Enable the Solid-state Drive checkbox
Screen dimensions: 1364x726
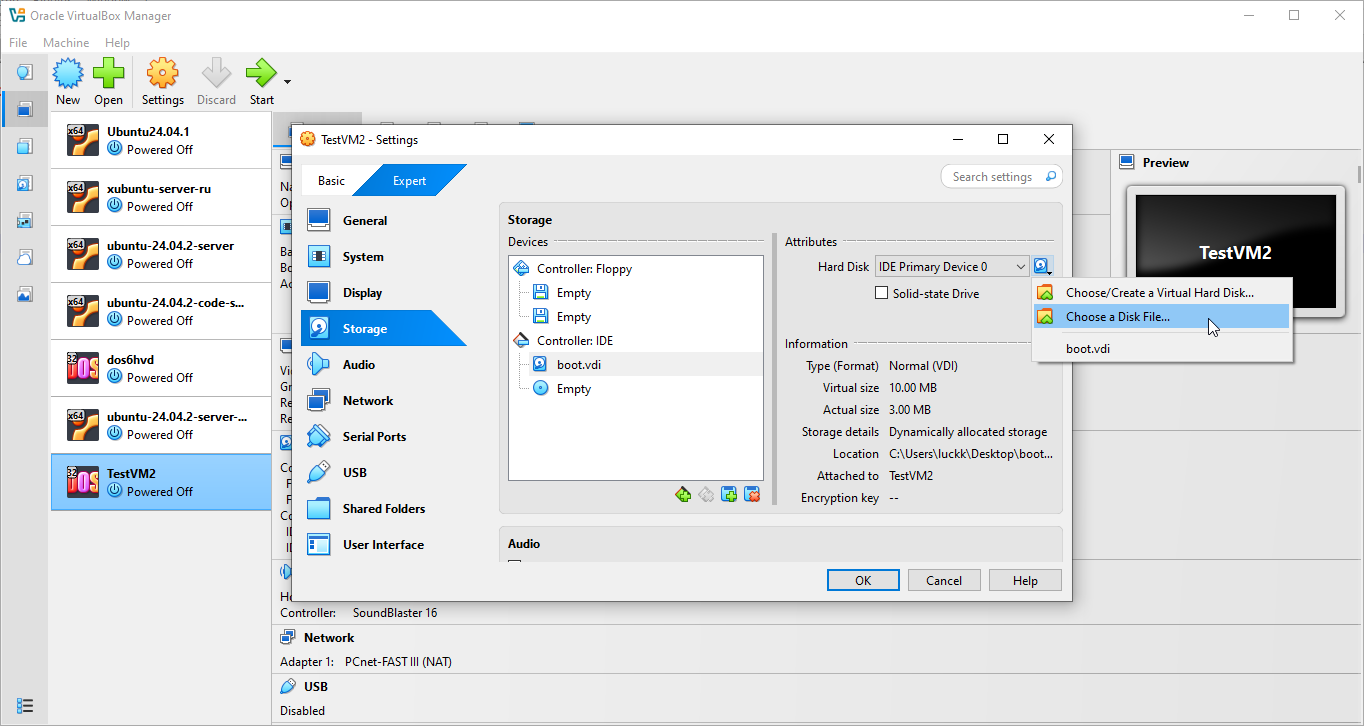point(881,293)
